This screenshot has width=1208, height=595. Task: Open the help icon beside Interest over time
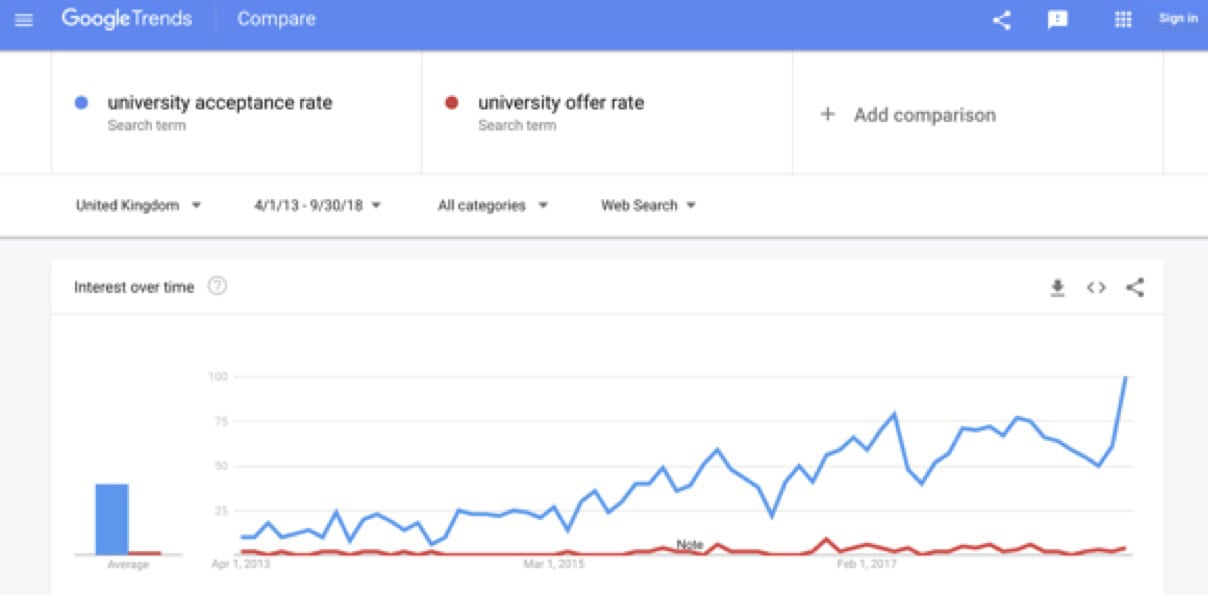217,286
